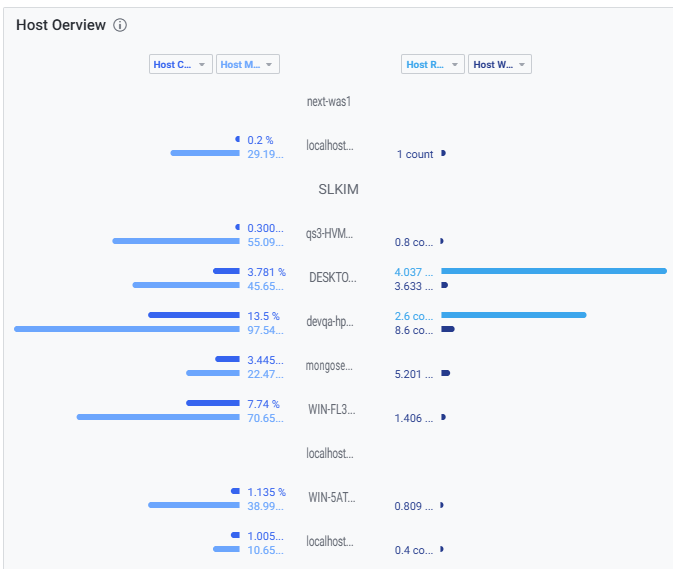Click devqa-hp's 97.54 memory bar
The width and height of the screenshot is (673, 569).
click(127, 329)
